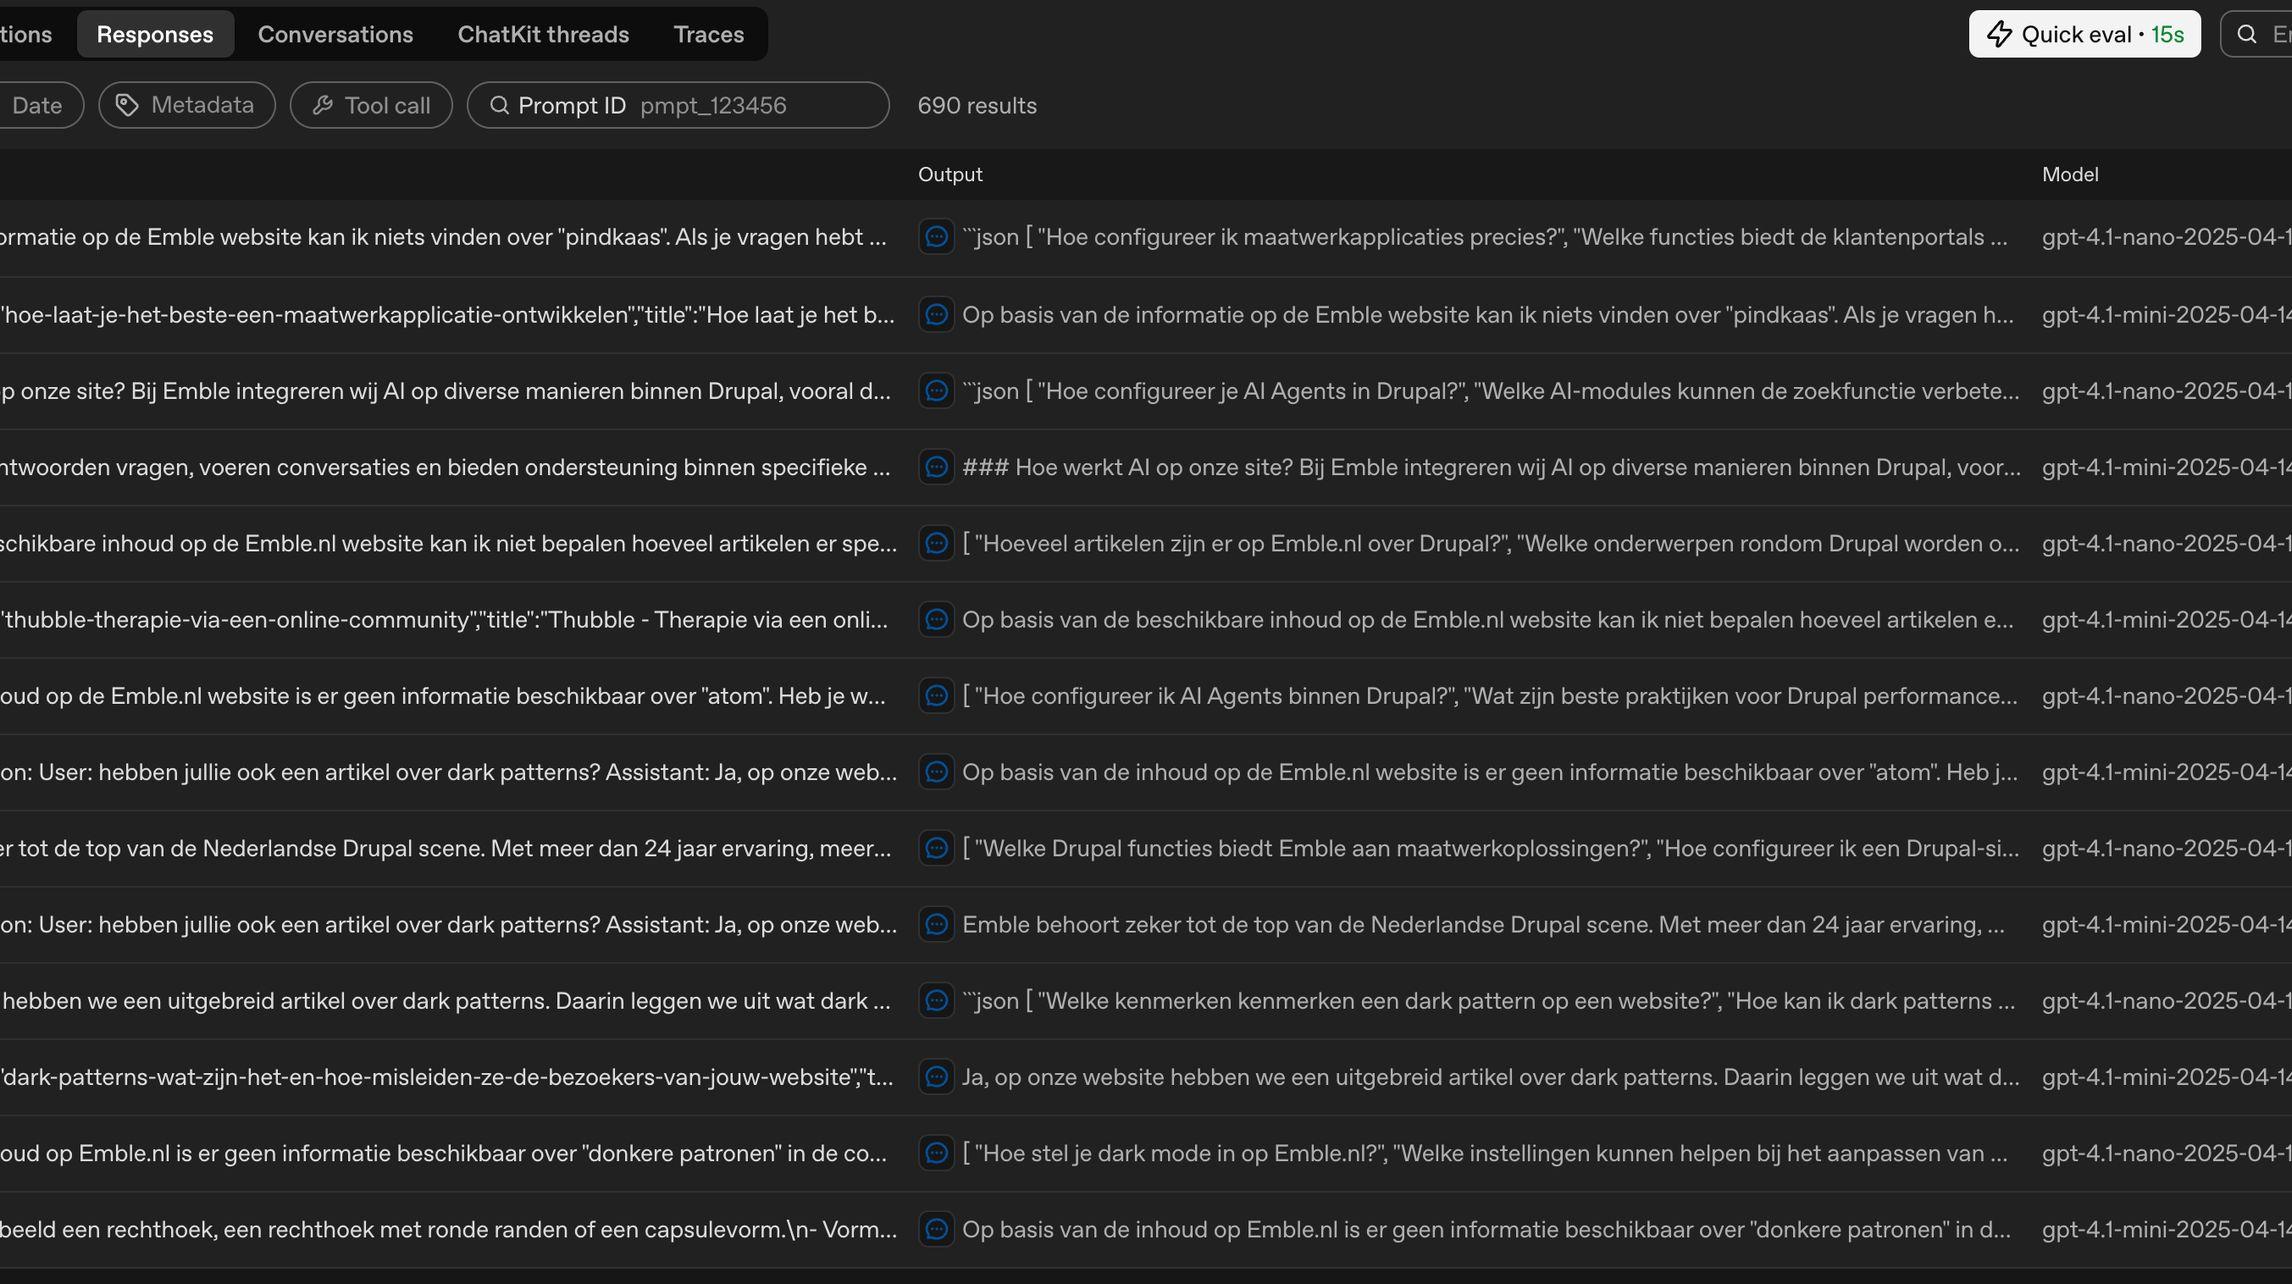Select the Responses tab
The height and width of the screenshot is (1284, 2292).
point(155,35)
